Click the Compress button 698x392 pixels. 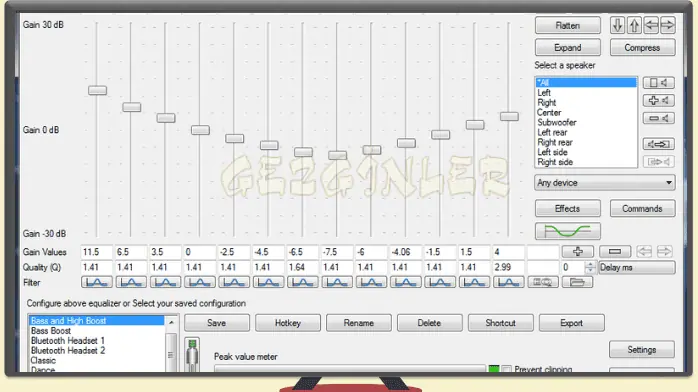point(642,48)
